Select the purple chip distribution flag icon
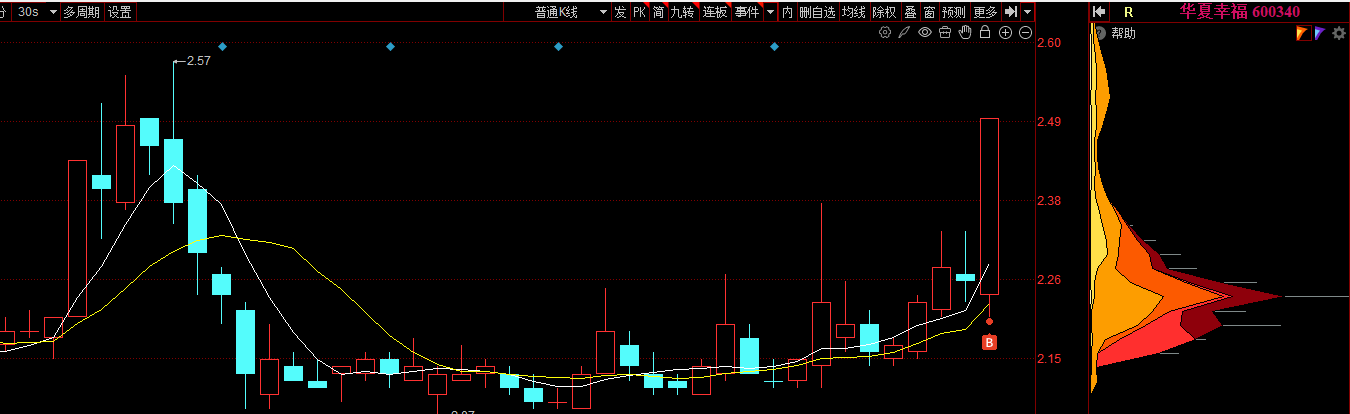The height and width of the screenshot is (414, 1350). click(1320, 33)
